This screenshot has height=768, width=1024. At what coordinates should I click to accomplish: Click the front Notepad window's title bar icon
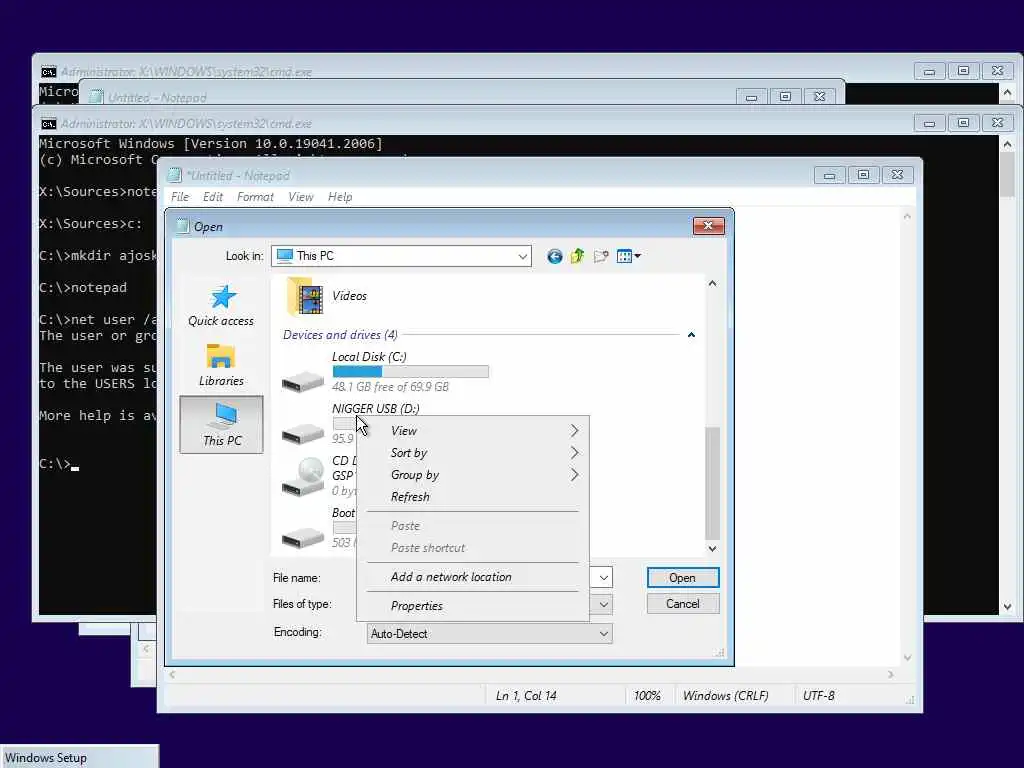(x=174, y=175)
